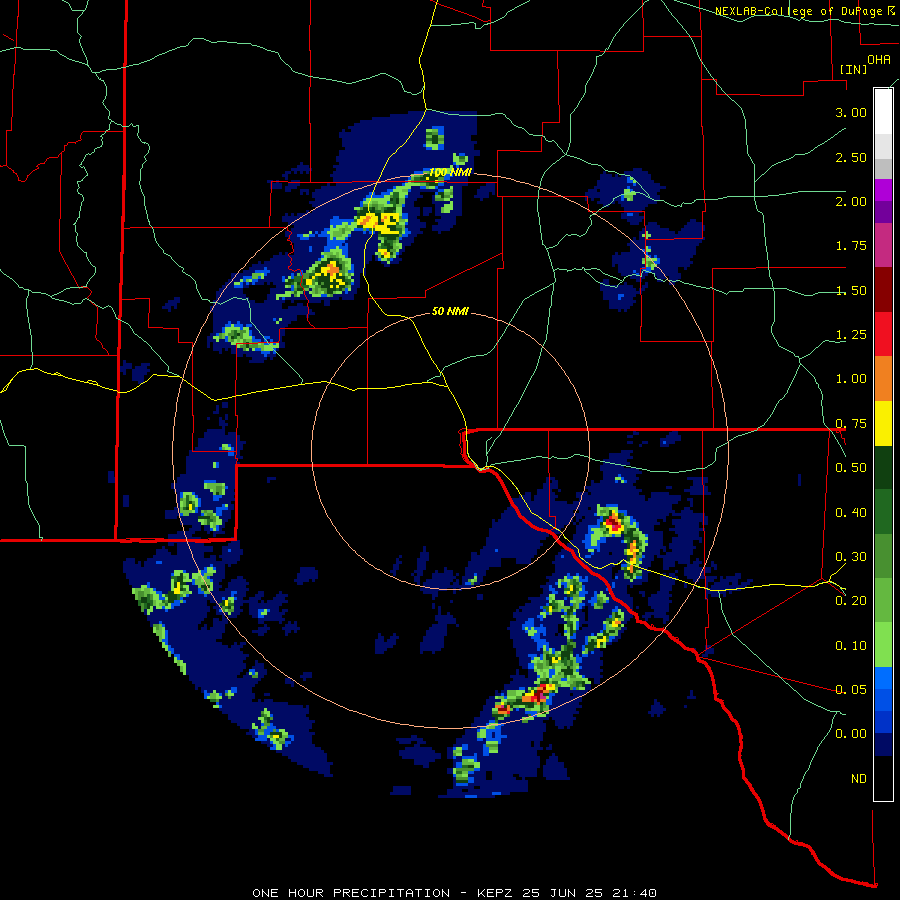
Task: Pick the magenta legend swatch near 2.00
Action: pos(883,191)
